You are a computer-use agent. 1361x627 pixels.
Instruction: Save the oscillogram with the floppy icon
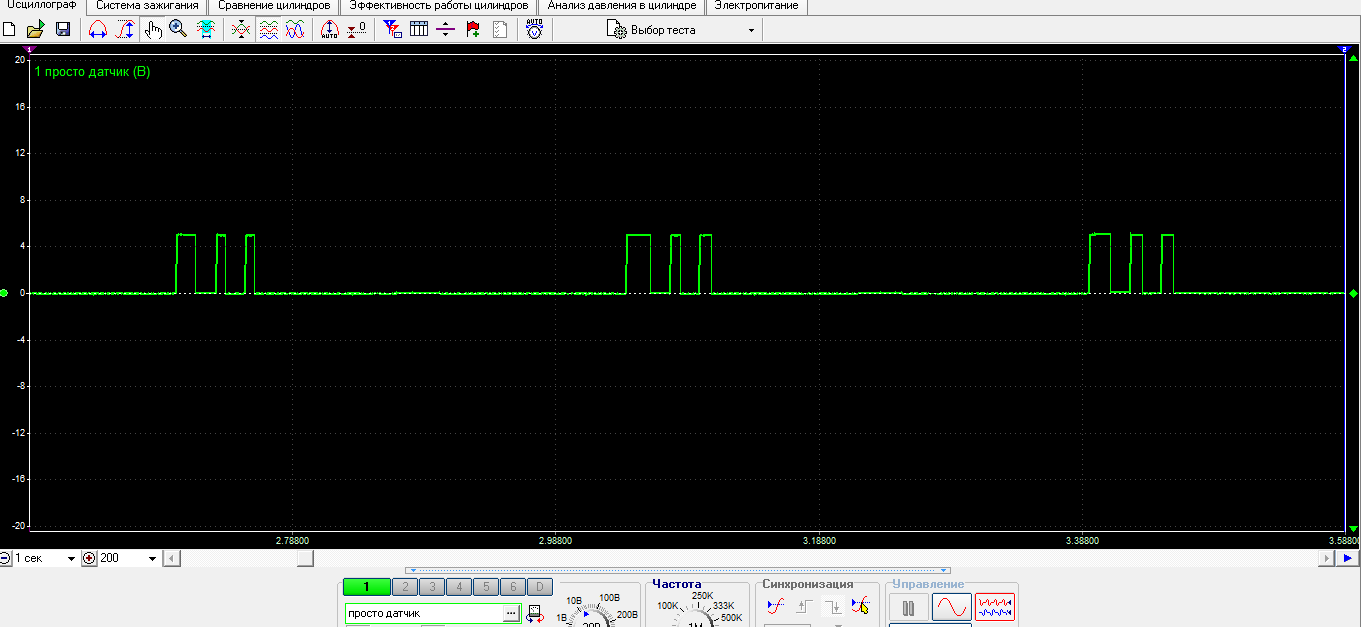pos(62,30)
